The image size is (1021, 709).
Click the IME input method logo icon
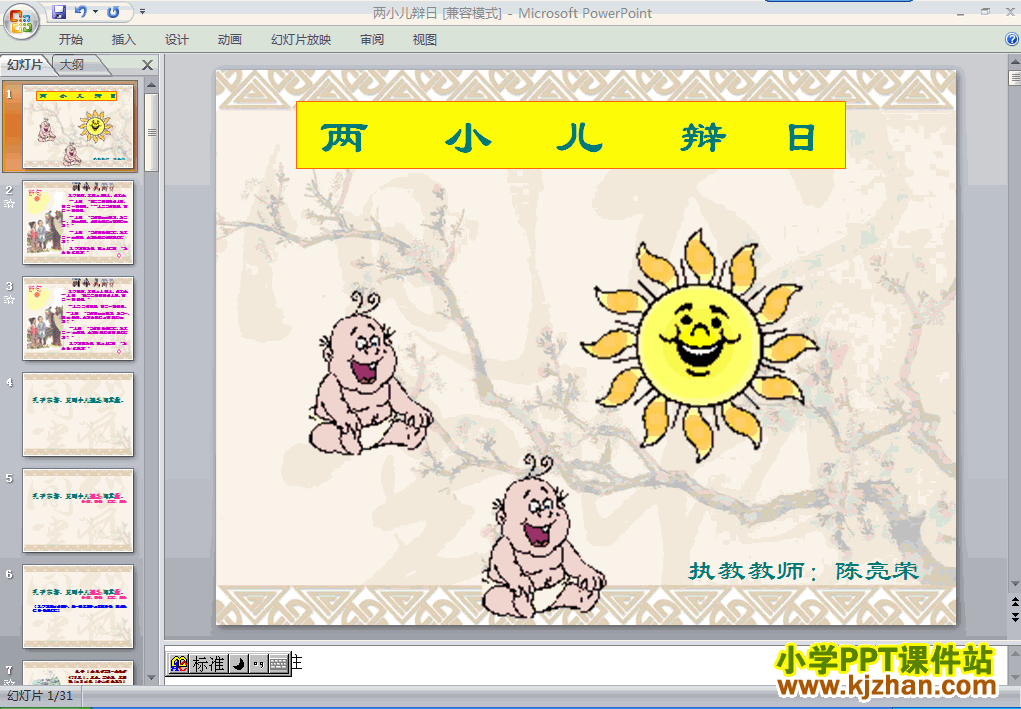click(178, 664)
